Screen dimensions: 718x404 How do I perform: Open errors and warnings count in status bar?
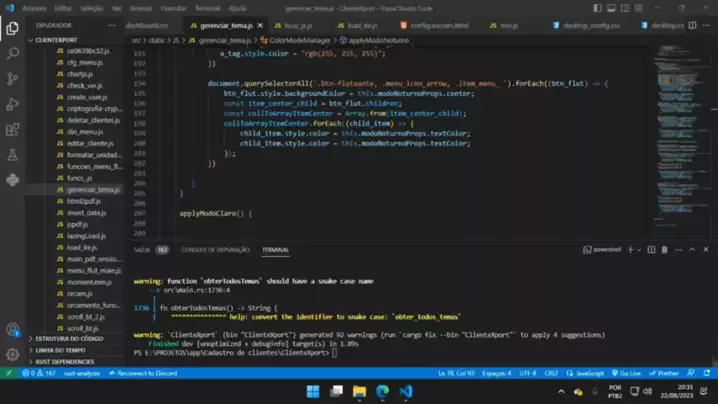pos(39,373)
